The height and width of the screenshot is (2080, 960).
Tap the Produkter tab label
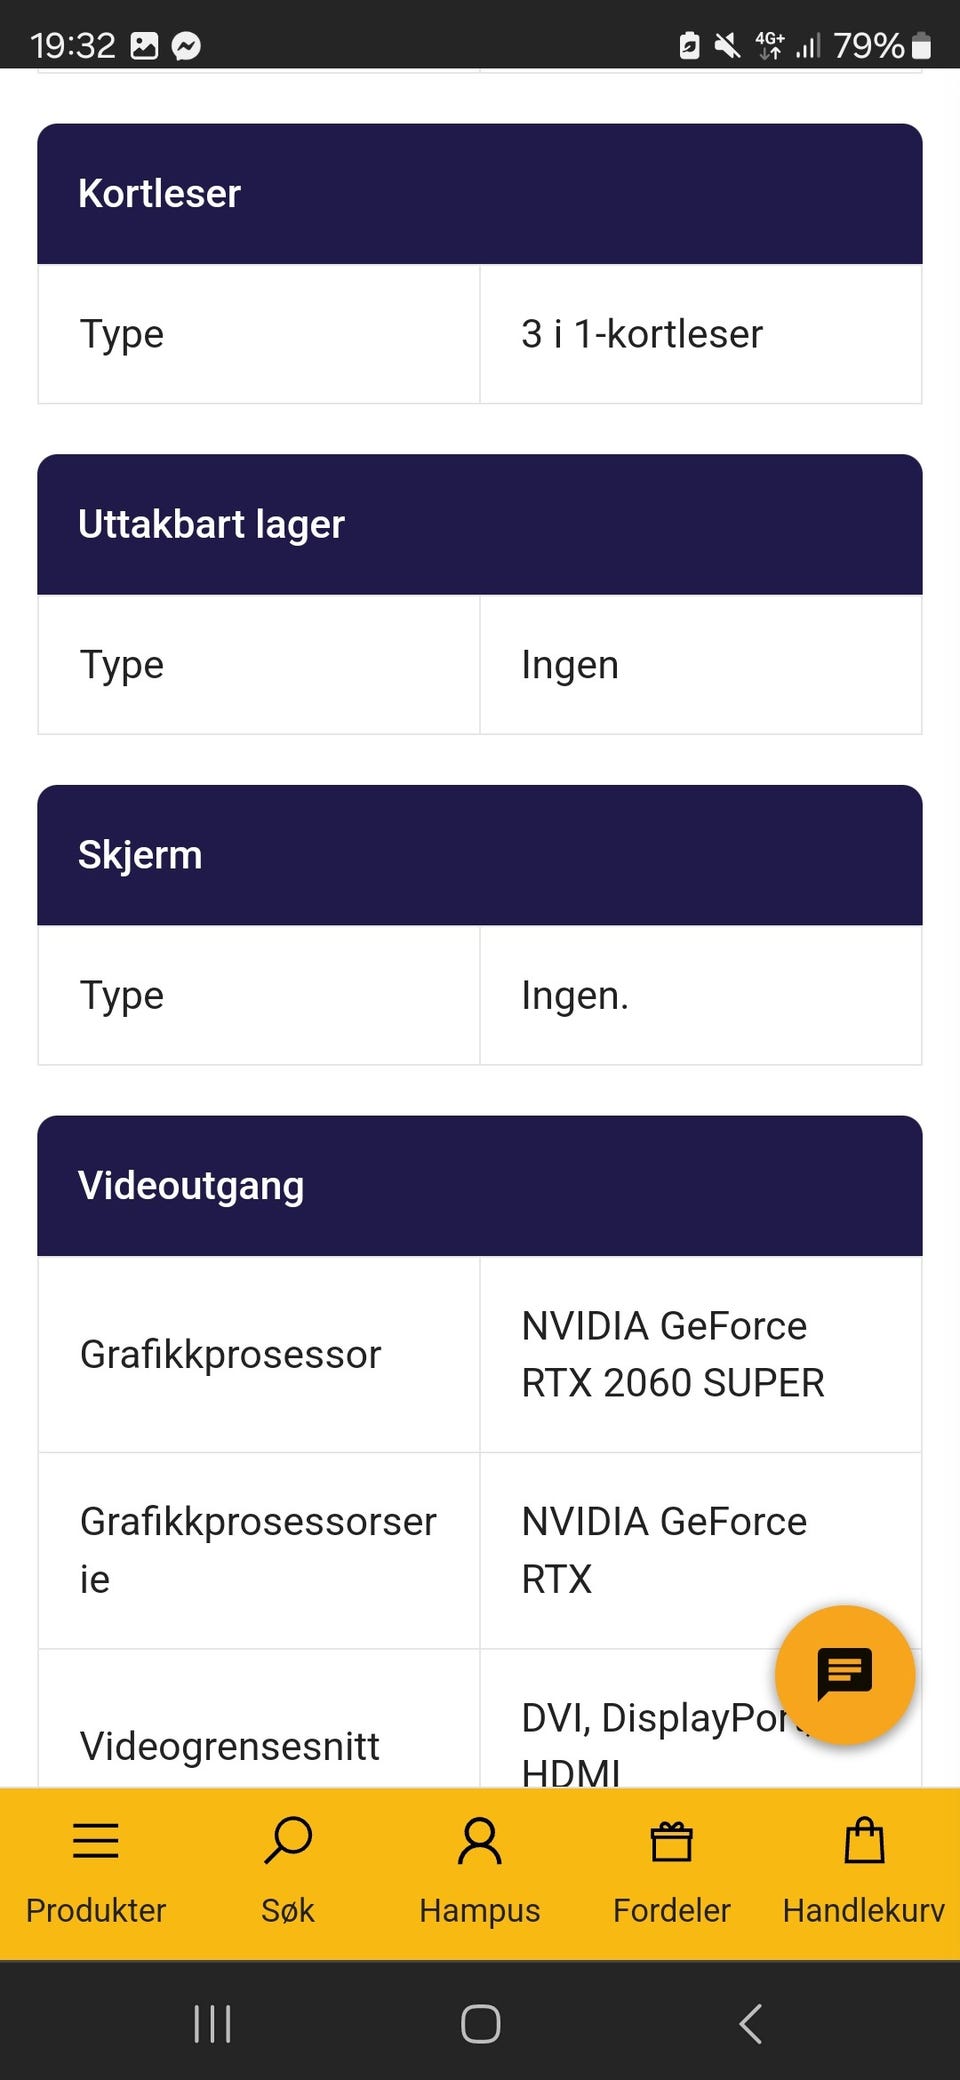click(96, 1910)
